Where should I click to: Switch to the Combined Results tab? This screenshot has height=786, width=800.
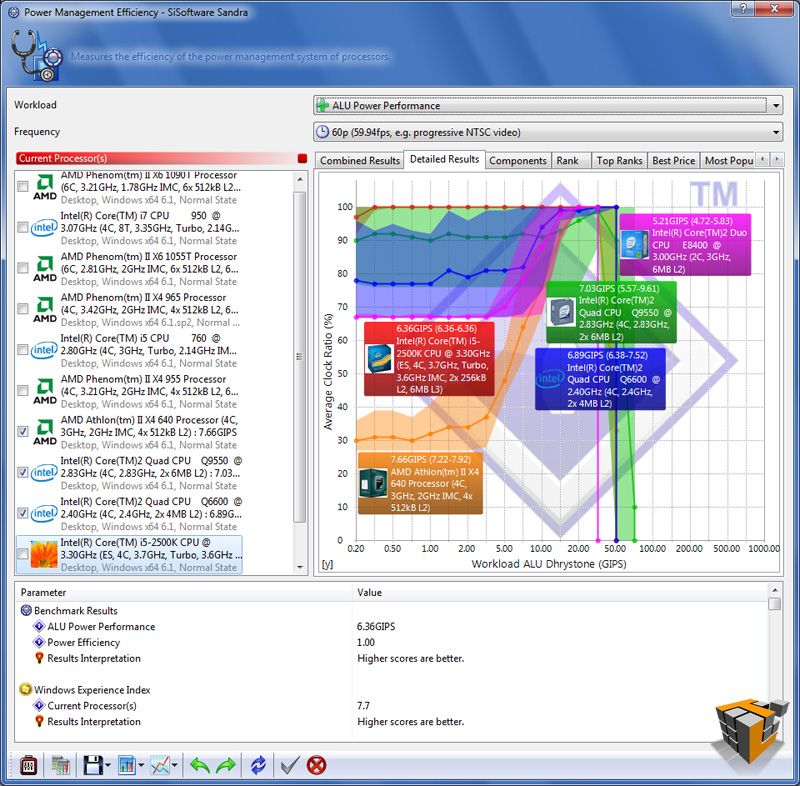(x=360, y=161)
